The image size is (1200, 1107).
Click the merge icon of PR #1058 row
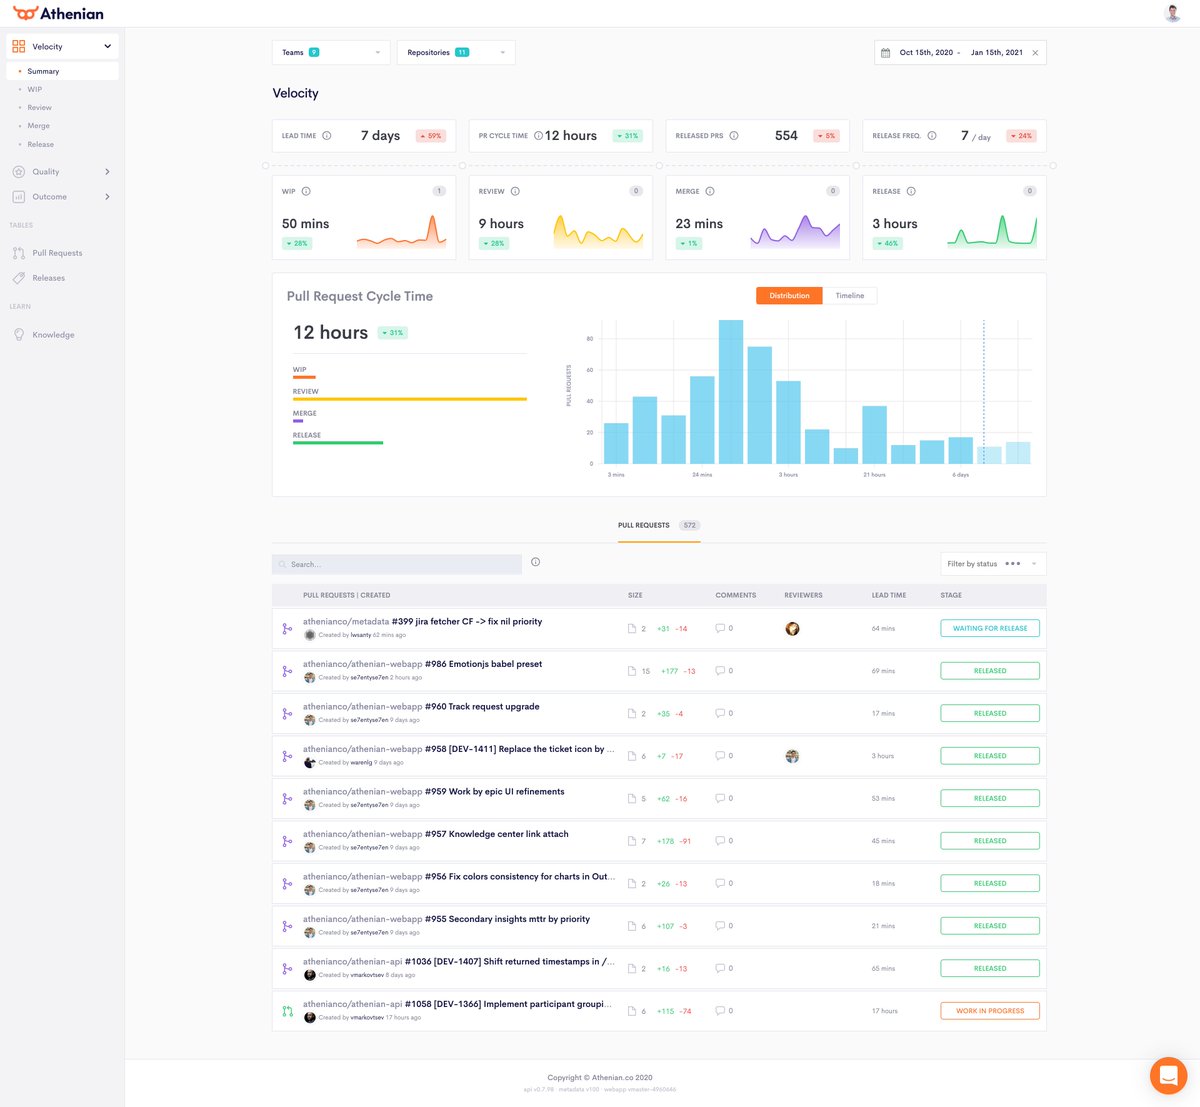[x=287, y=1011]
